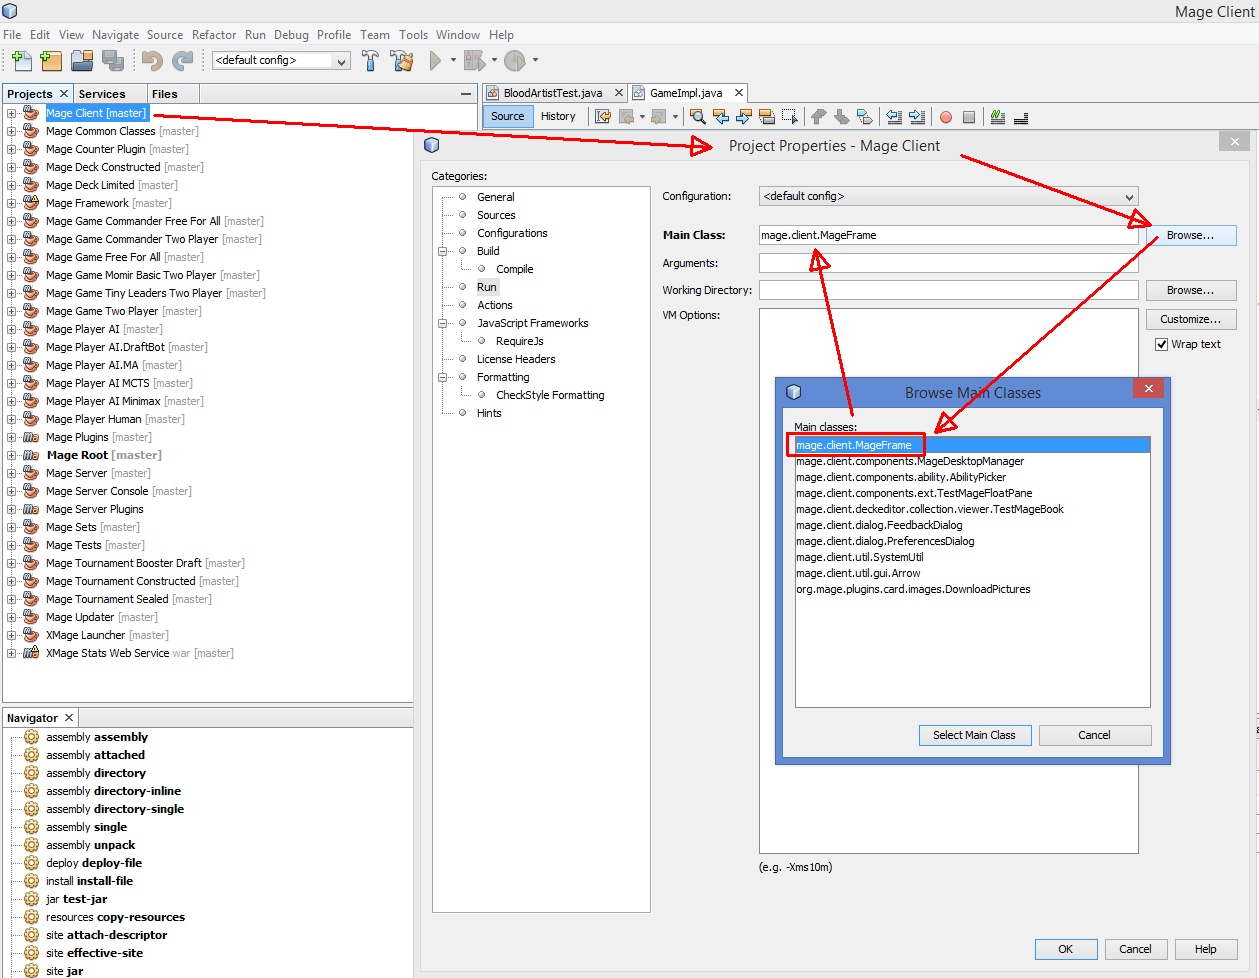Click the Select Main Class button
Image resolution: width=1259 pixels, height=978 pixels.
973,735
